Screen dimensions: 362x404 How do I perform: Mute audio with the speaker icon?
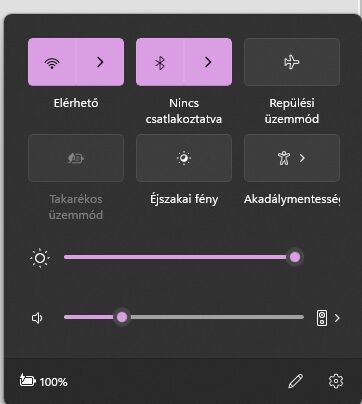tap(37, 318)
